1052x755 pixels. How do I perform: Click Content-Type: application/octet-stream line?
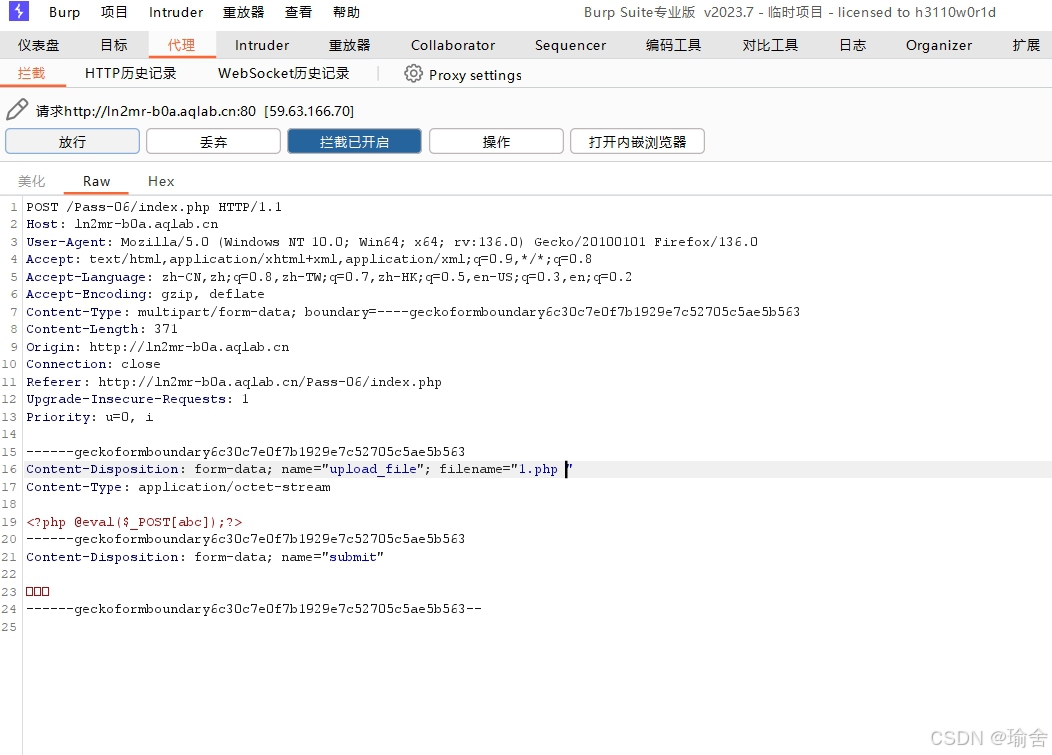[x=178, y=487]
